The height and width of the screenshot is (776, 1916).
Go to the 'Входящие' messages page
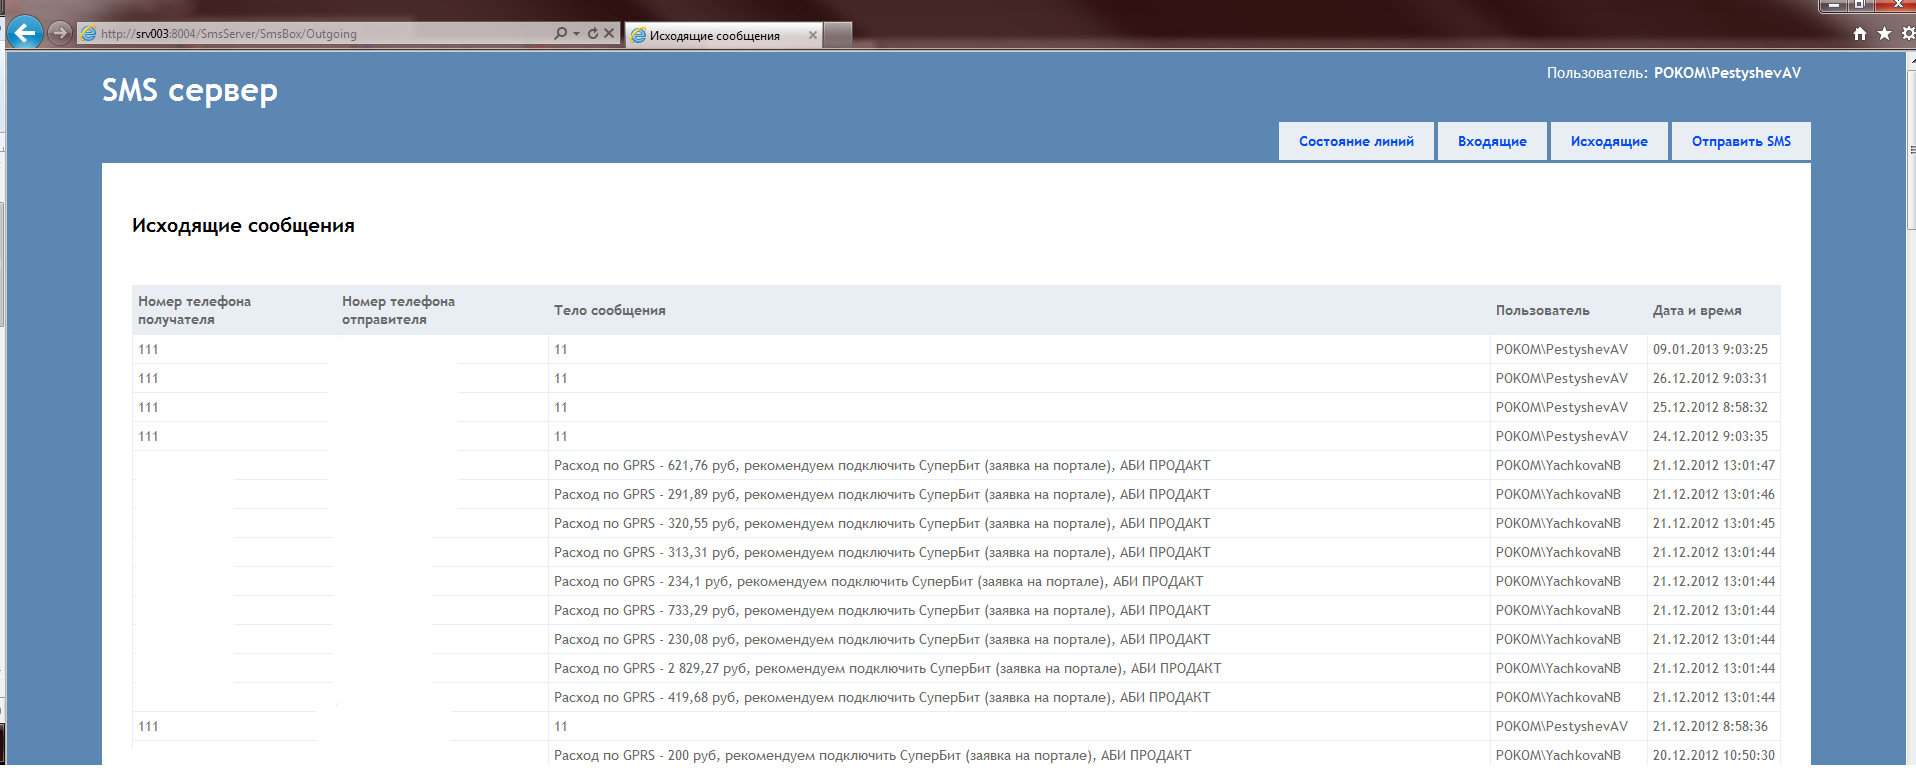point(1492,141)
